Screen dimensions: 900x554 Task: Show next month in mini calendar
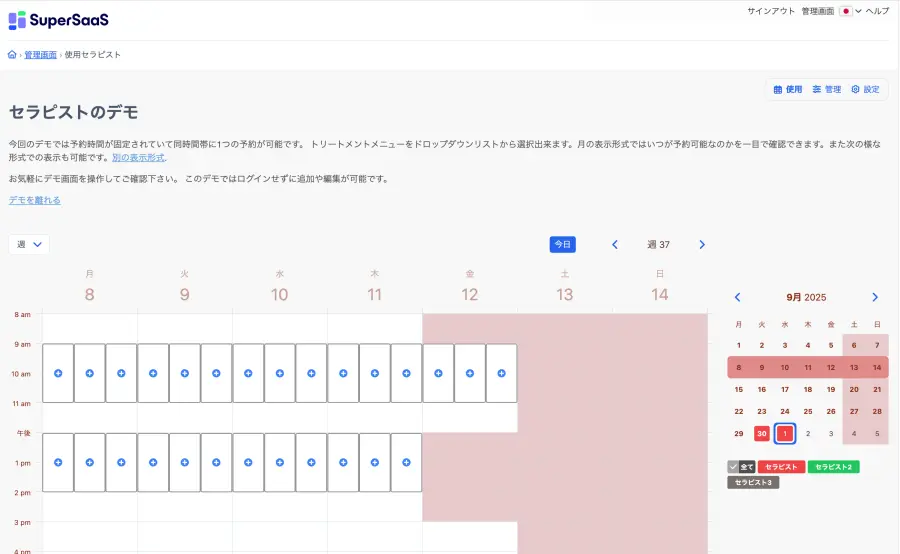click(875, 297)
